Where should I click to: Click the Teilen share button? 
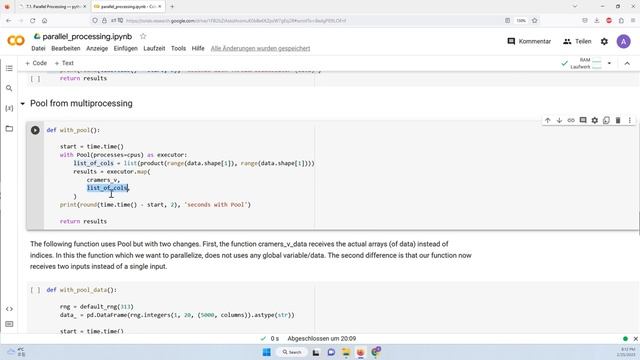point(577,41)
